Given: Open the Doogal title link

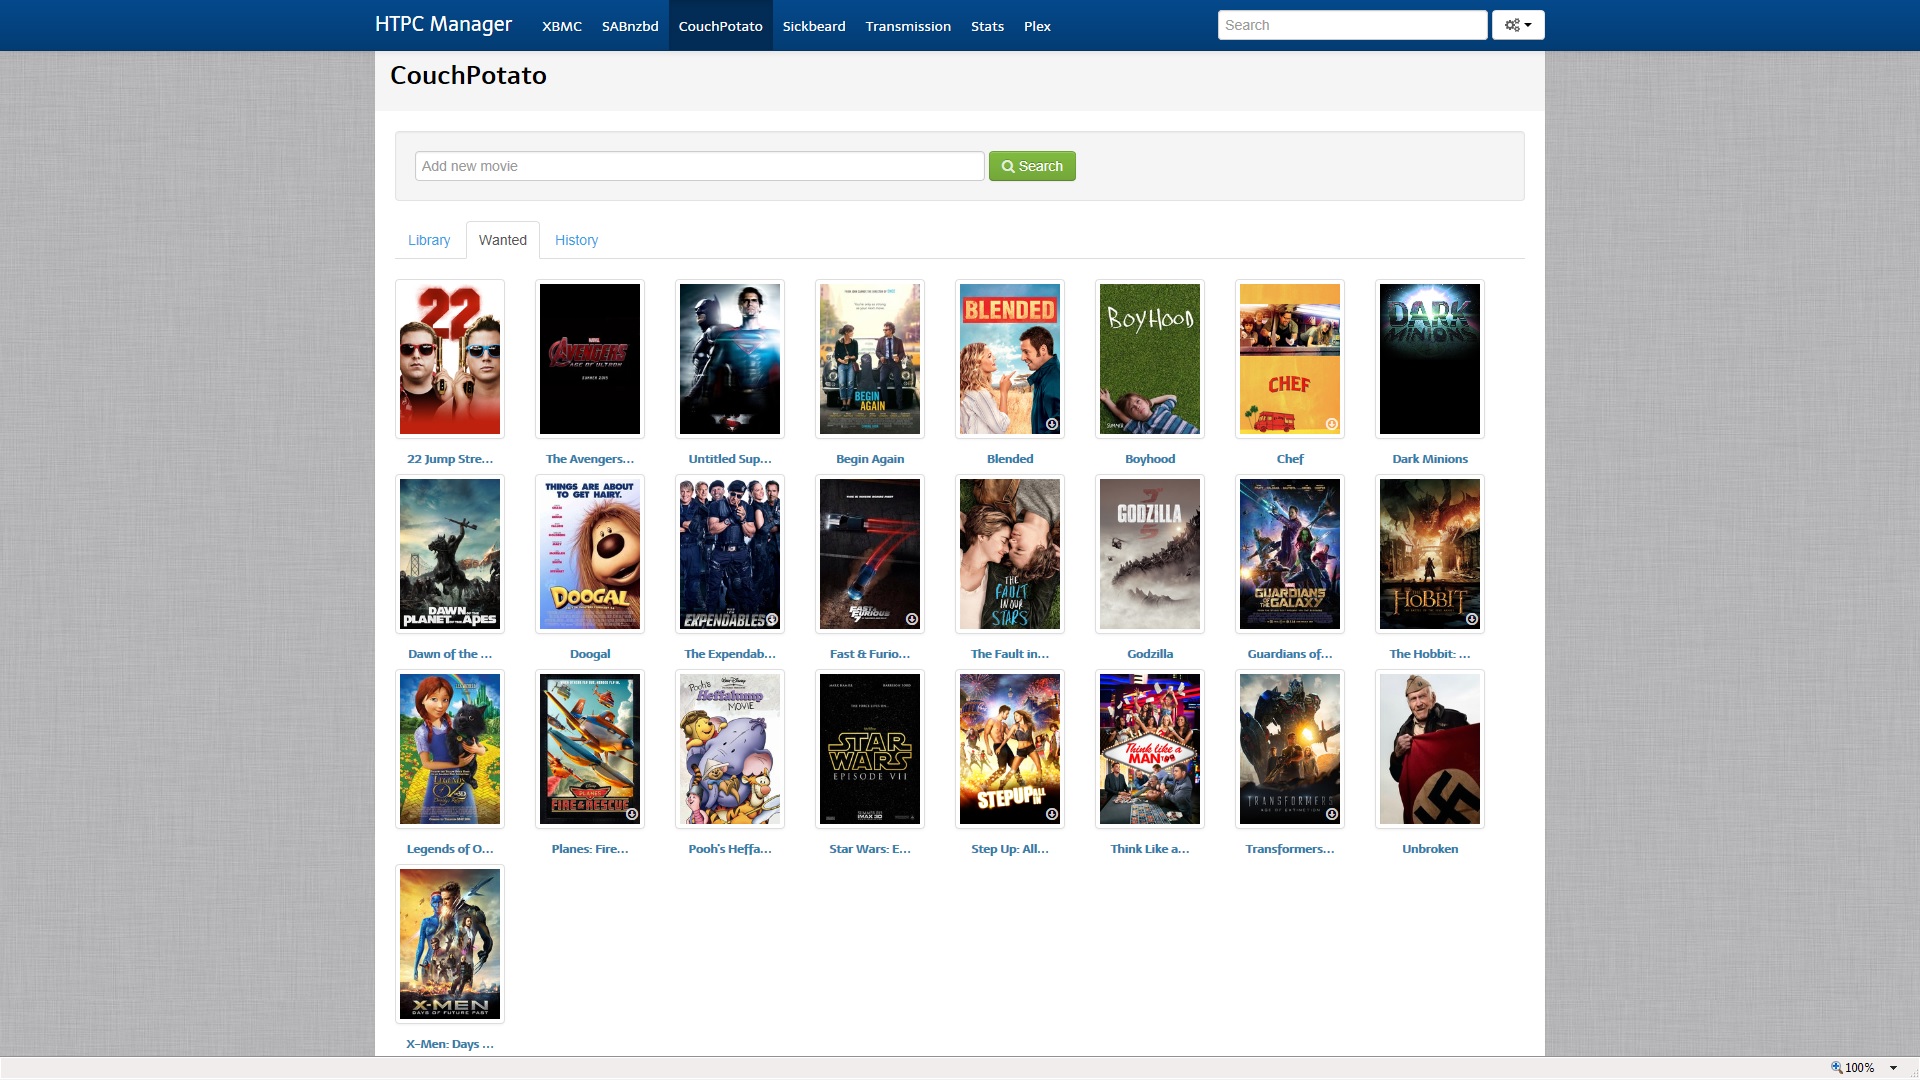Looking at the screenshot, I should tap(590, 654).
